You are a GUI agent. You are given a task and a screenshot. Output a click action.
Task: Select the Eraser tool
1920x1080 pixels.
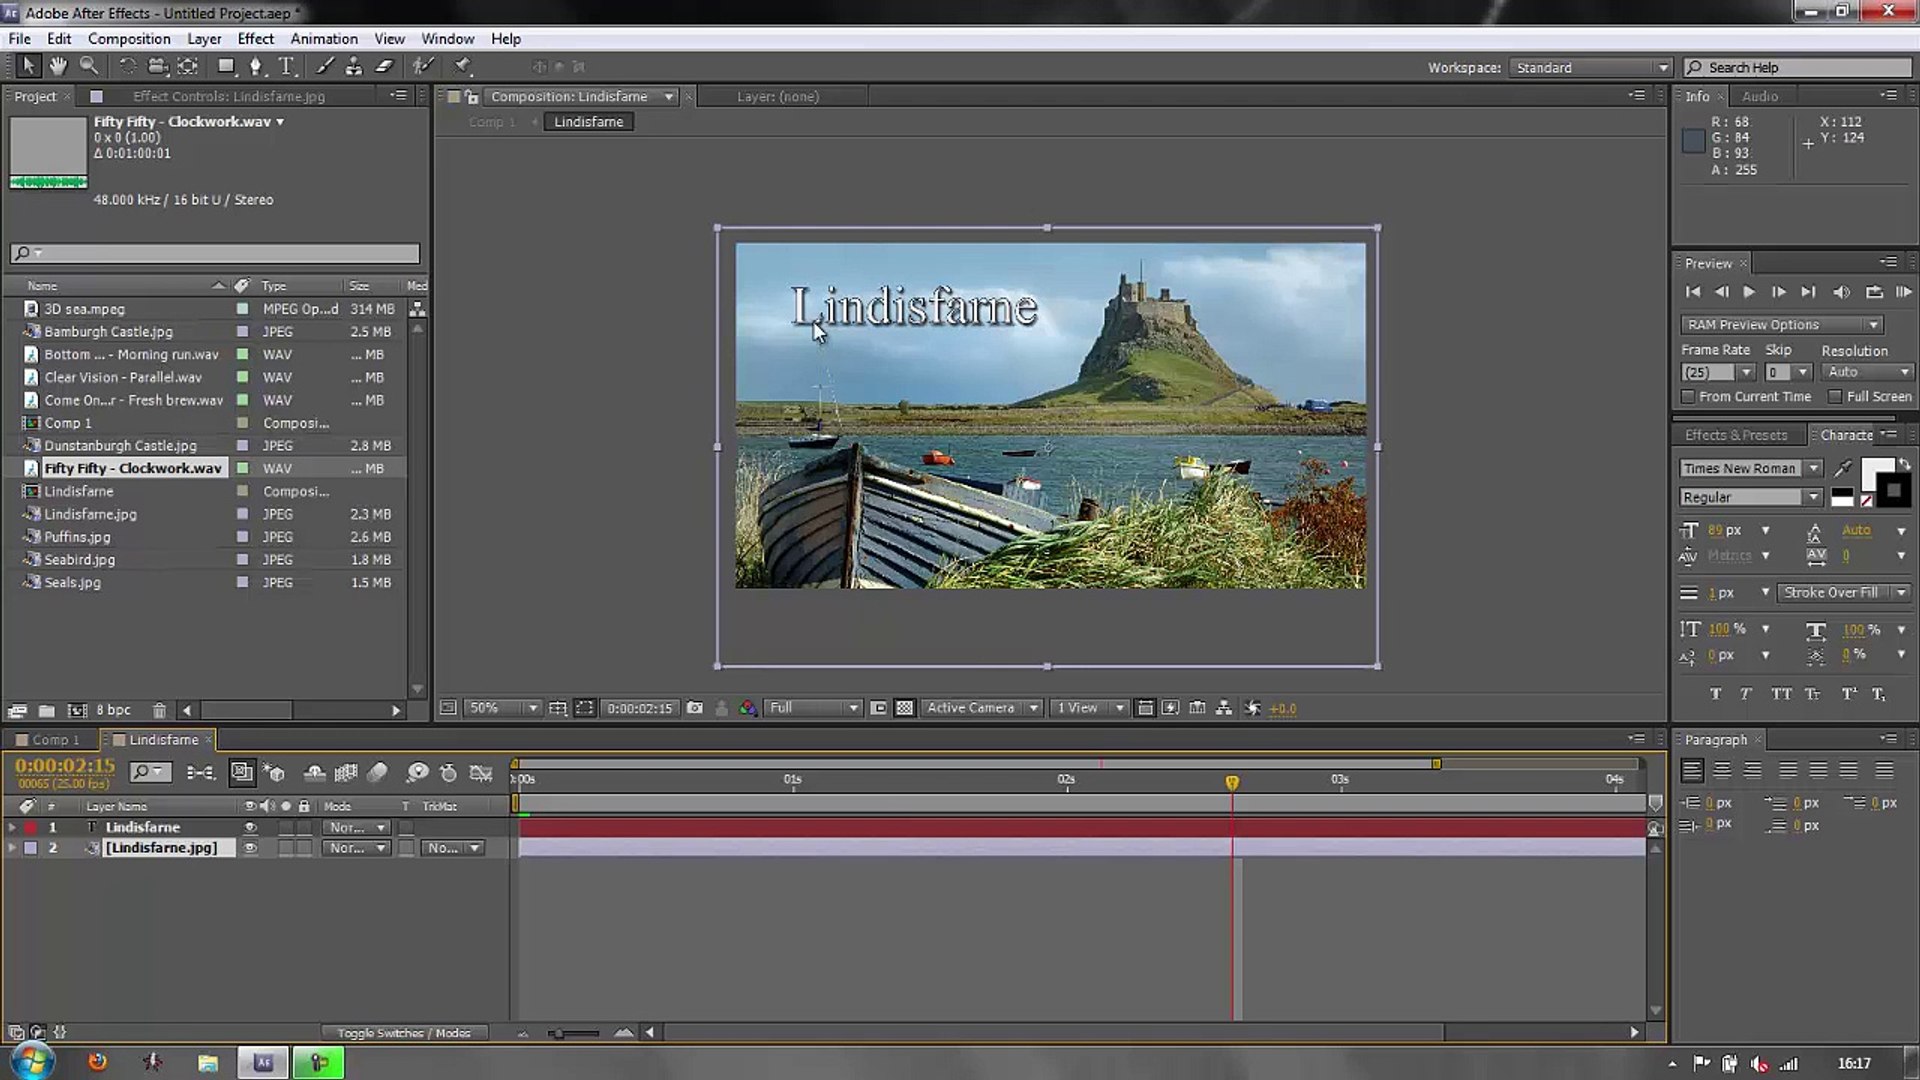tap(384, 66)
